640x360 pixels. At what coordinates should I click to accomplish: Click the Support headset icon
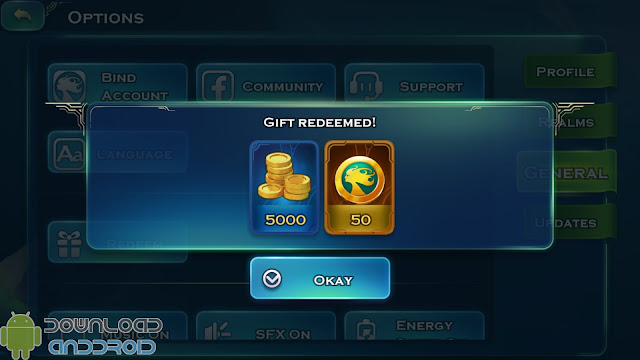point(366,86)
